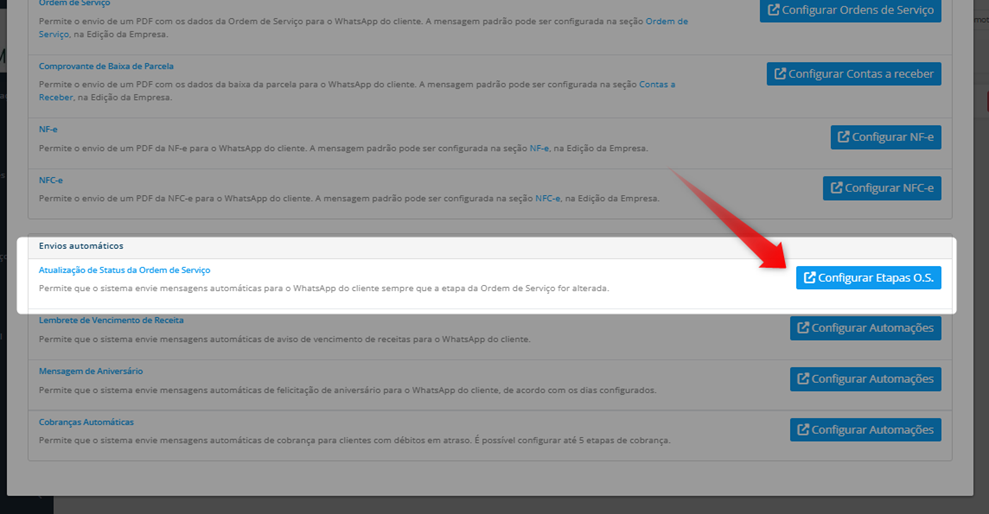
Task: Click the NFC-e inline link in description
Action: [x=547, y=198]
